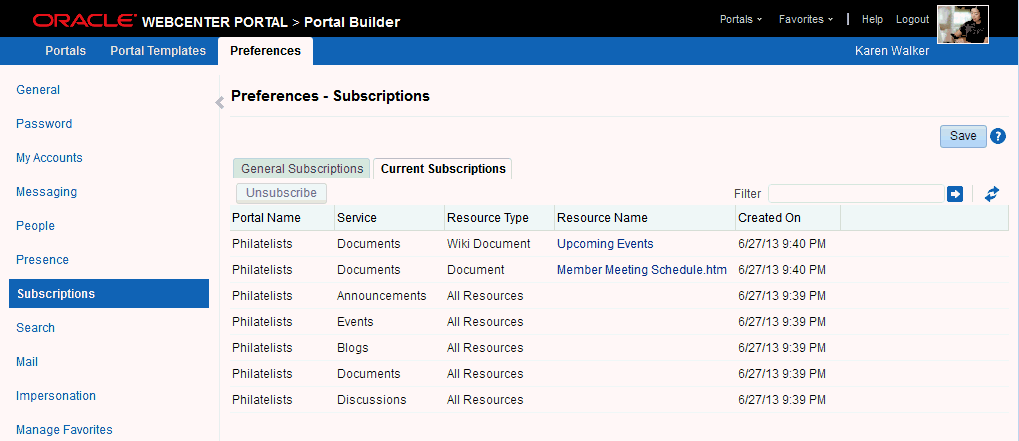1019x441 pixels.
Task: Click the Unsubscribe button
Action: tap(281, 193)
